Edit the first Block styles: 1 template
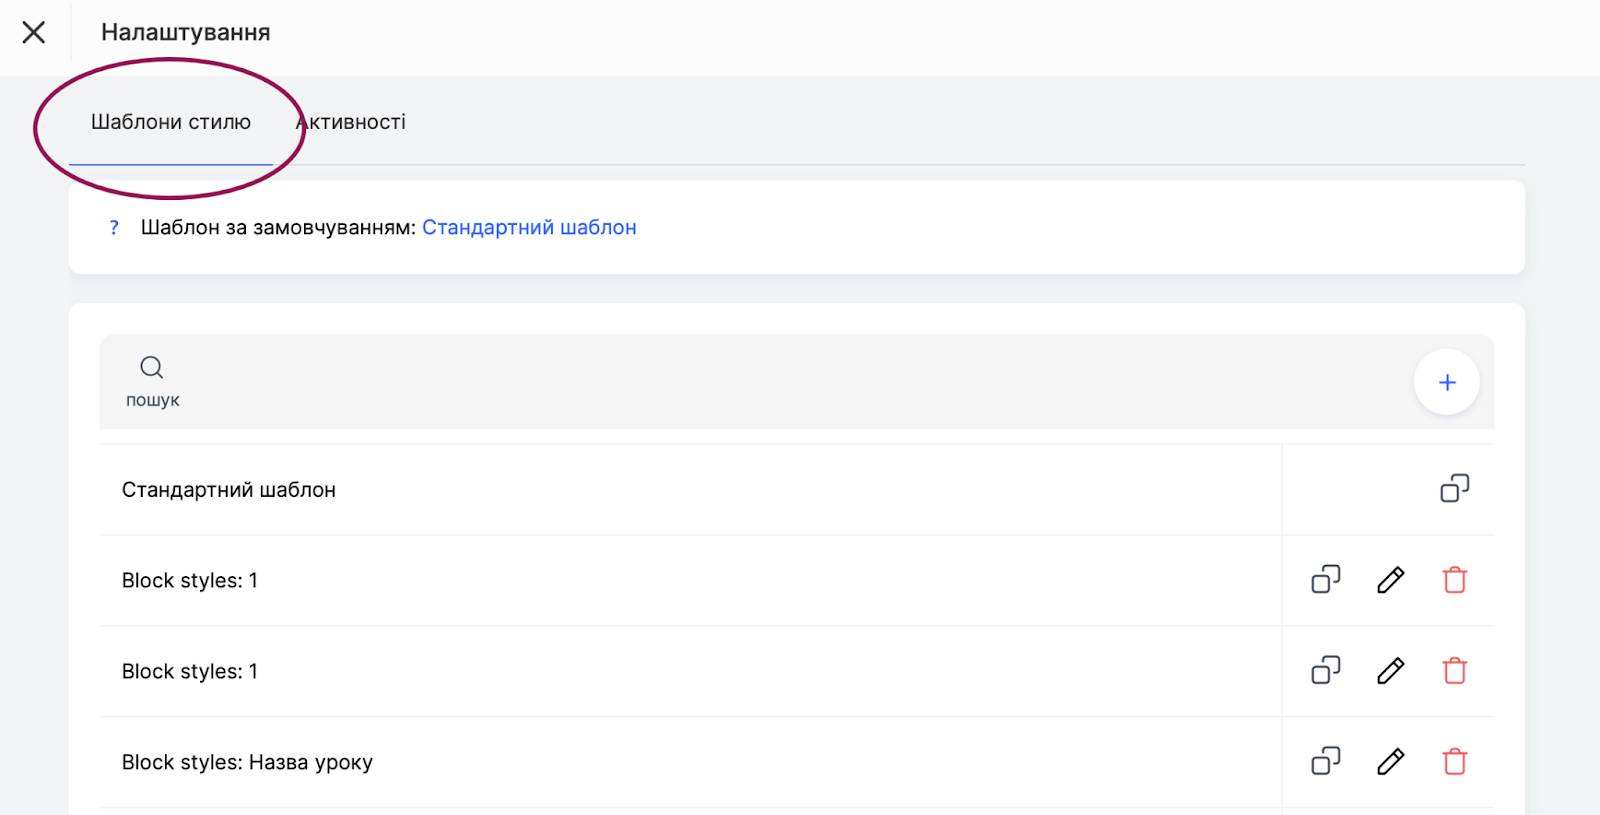 pos(1390,580)
